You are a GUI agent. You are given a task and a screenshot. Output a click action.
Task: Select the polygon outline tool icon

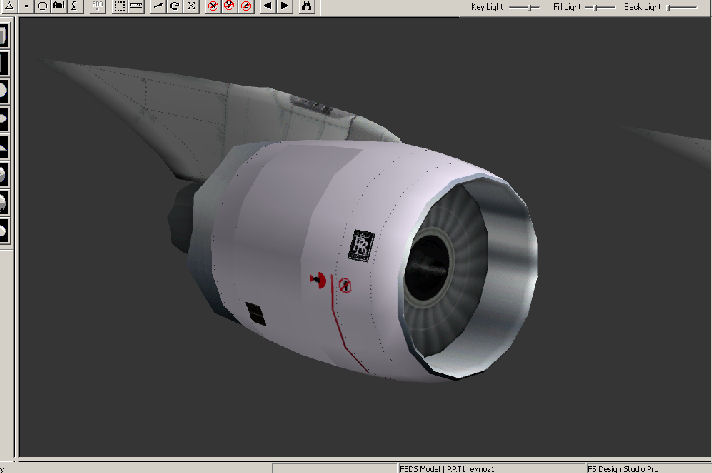pyautogui.click(x=43, y=6)
